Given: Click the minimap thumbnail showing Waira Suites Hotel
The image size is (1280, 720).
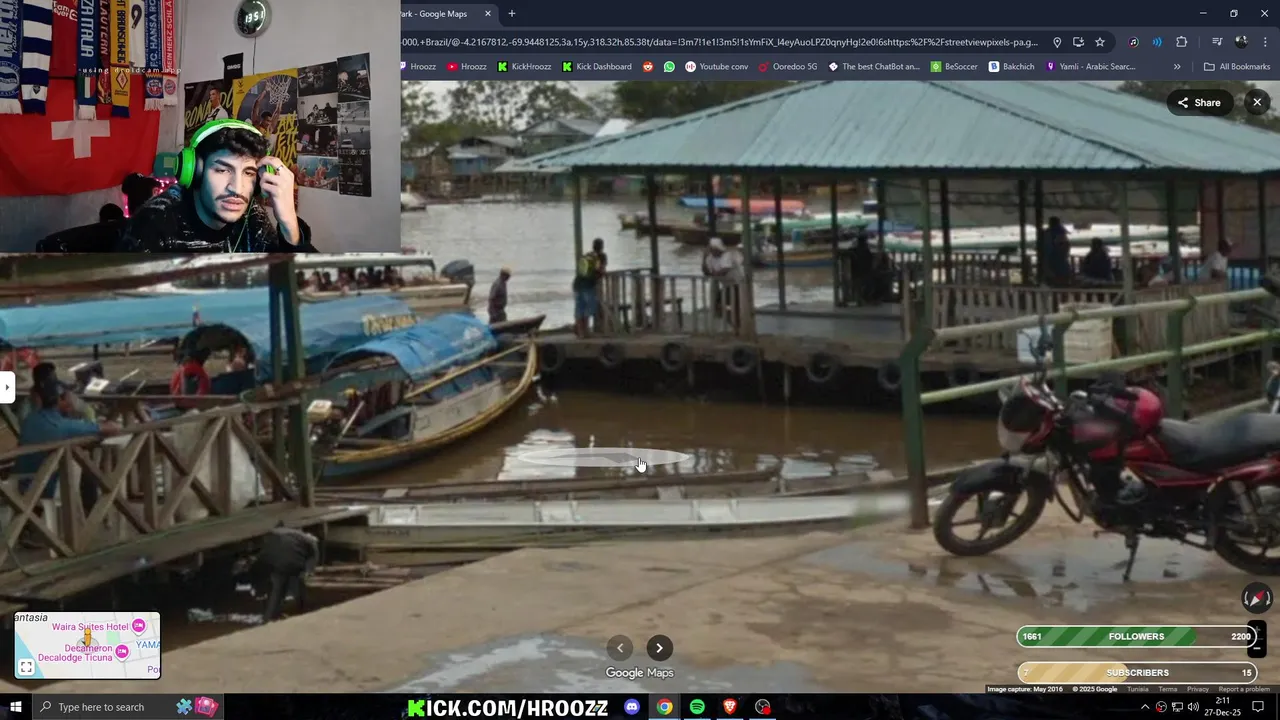Looking at the screenshot, I should (x=87, y=645).
